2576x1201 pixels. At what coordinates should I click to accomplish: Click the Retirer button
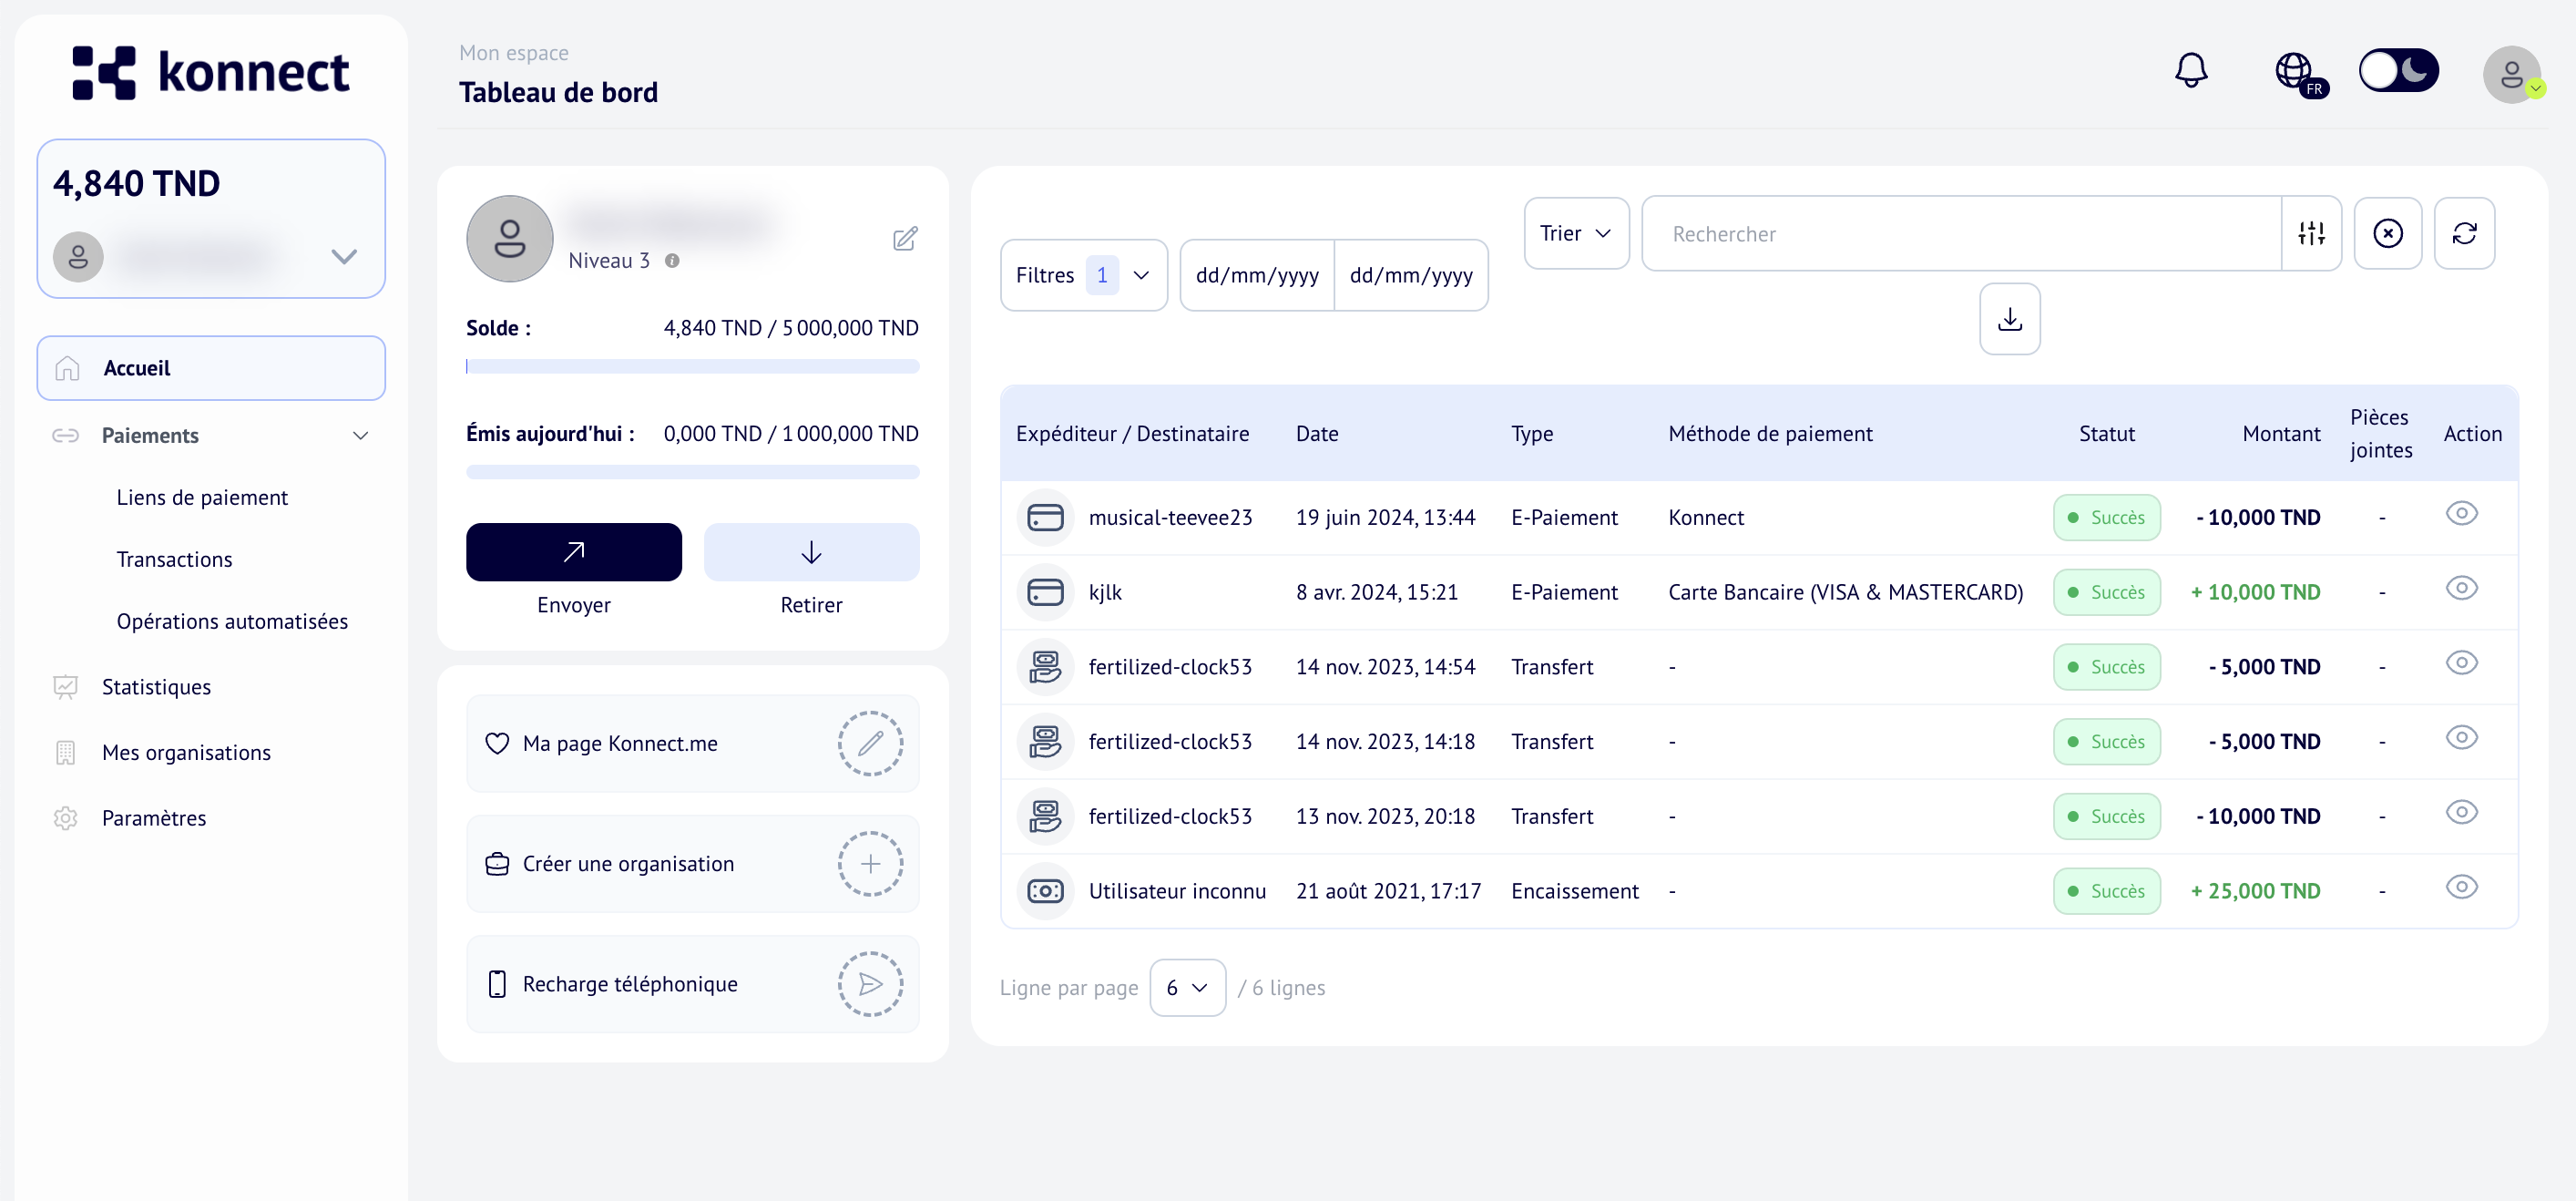[811, 552]
